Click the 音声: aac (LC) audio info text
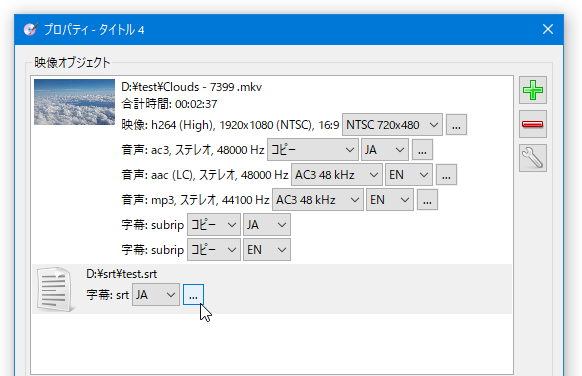 coord(205,175)
